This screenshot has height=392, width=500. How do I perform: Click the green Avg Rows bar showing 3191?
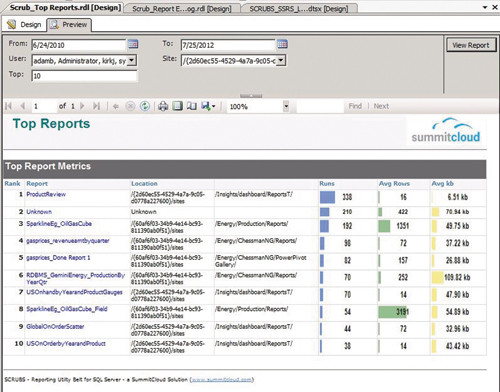tap(392, 312)
